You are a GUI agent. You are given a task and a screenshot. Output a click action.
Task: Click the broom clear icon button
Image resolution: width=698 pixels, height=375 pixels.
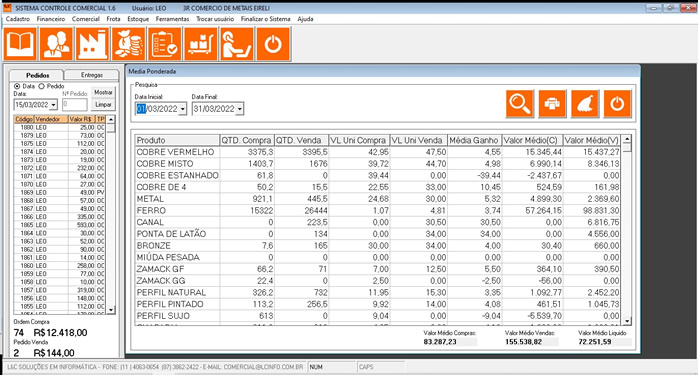click(x=584, y=104)
